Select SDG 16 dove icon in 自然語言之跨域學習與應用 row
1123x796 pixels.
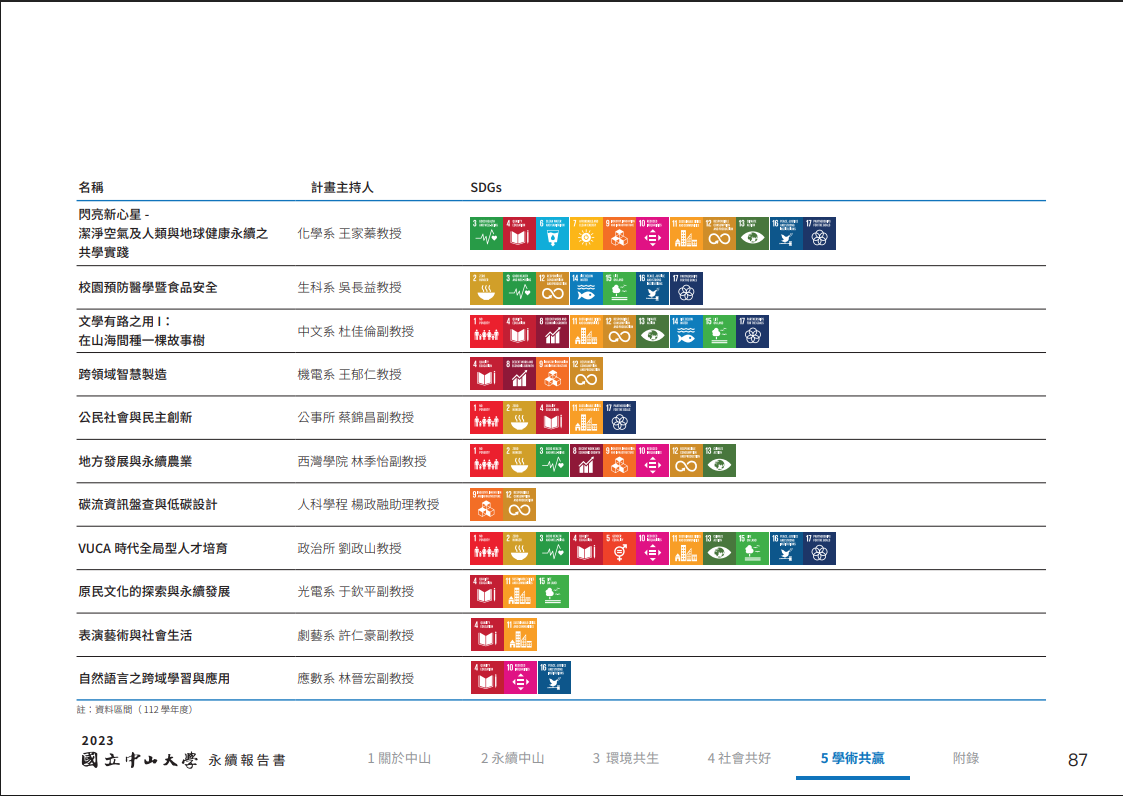554,678
